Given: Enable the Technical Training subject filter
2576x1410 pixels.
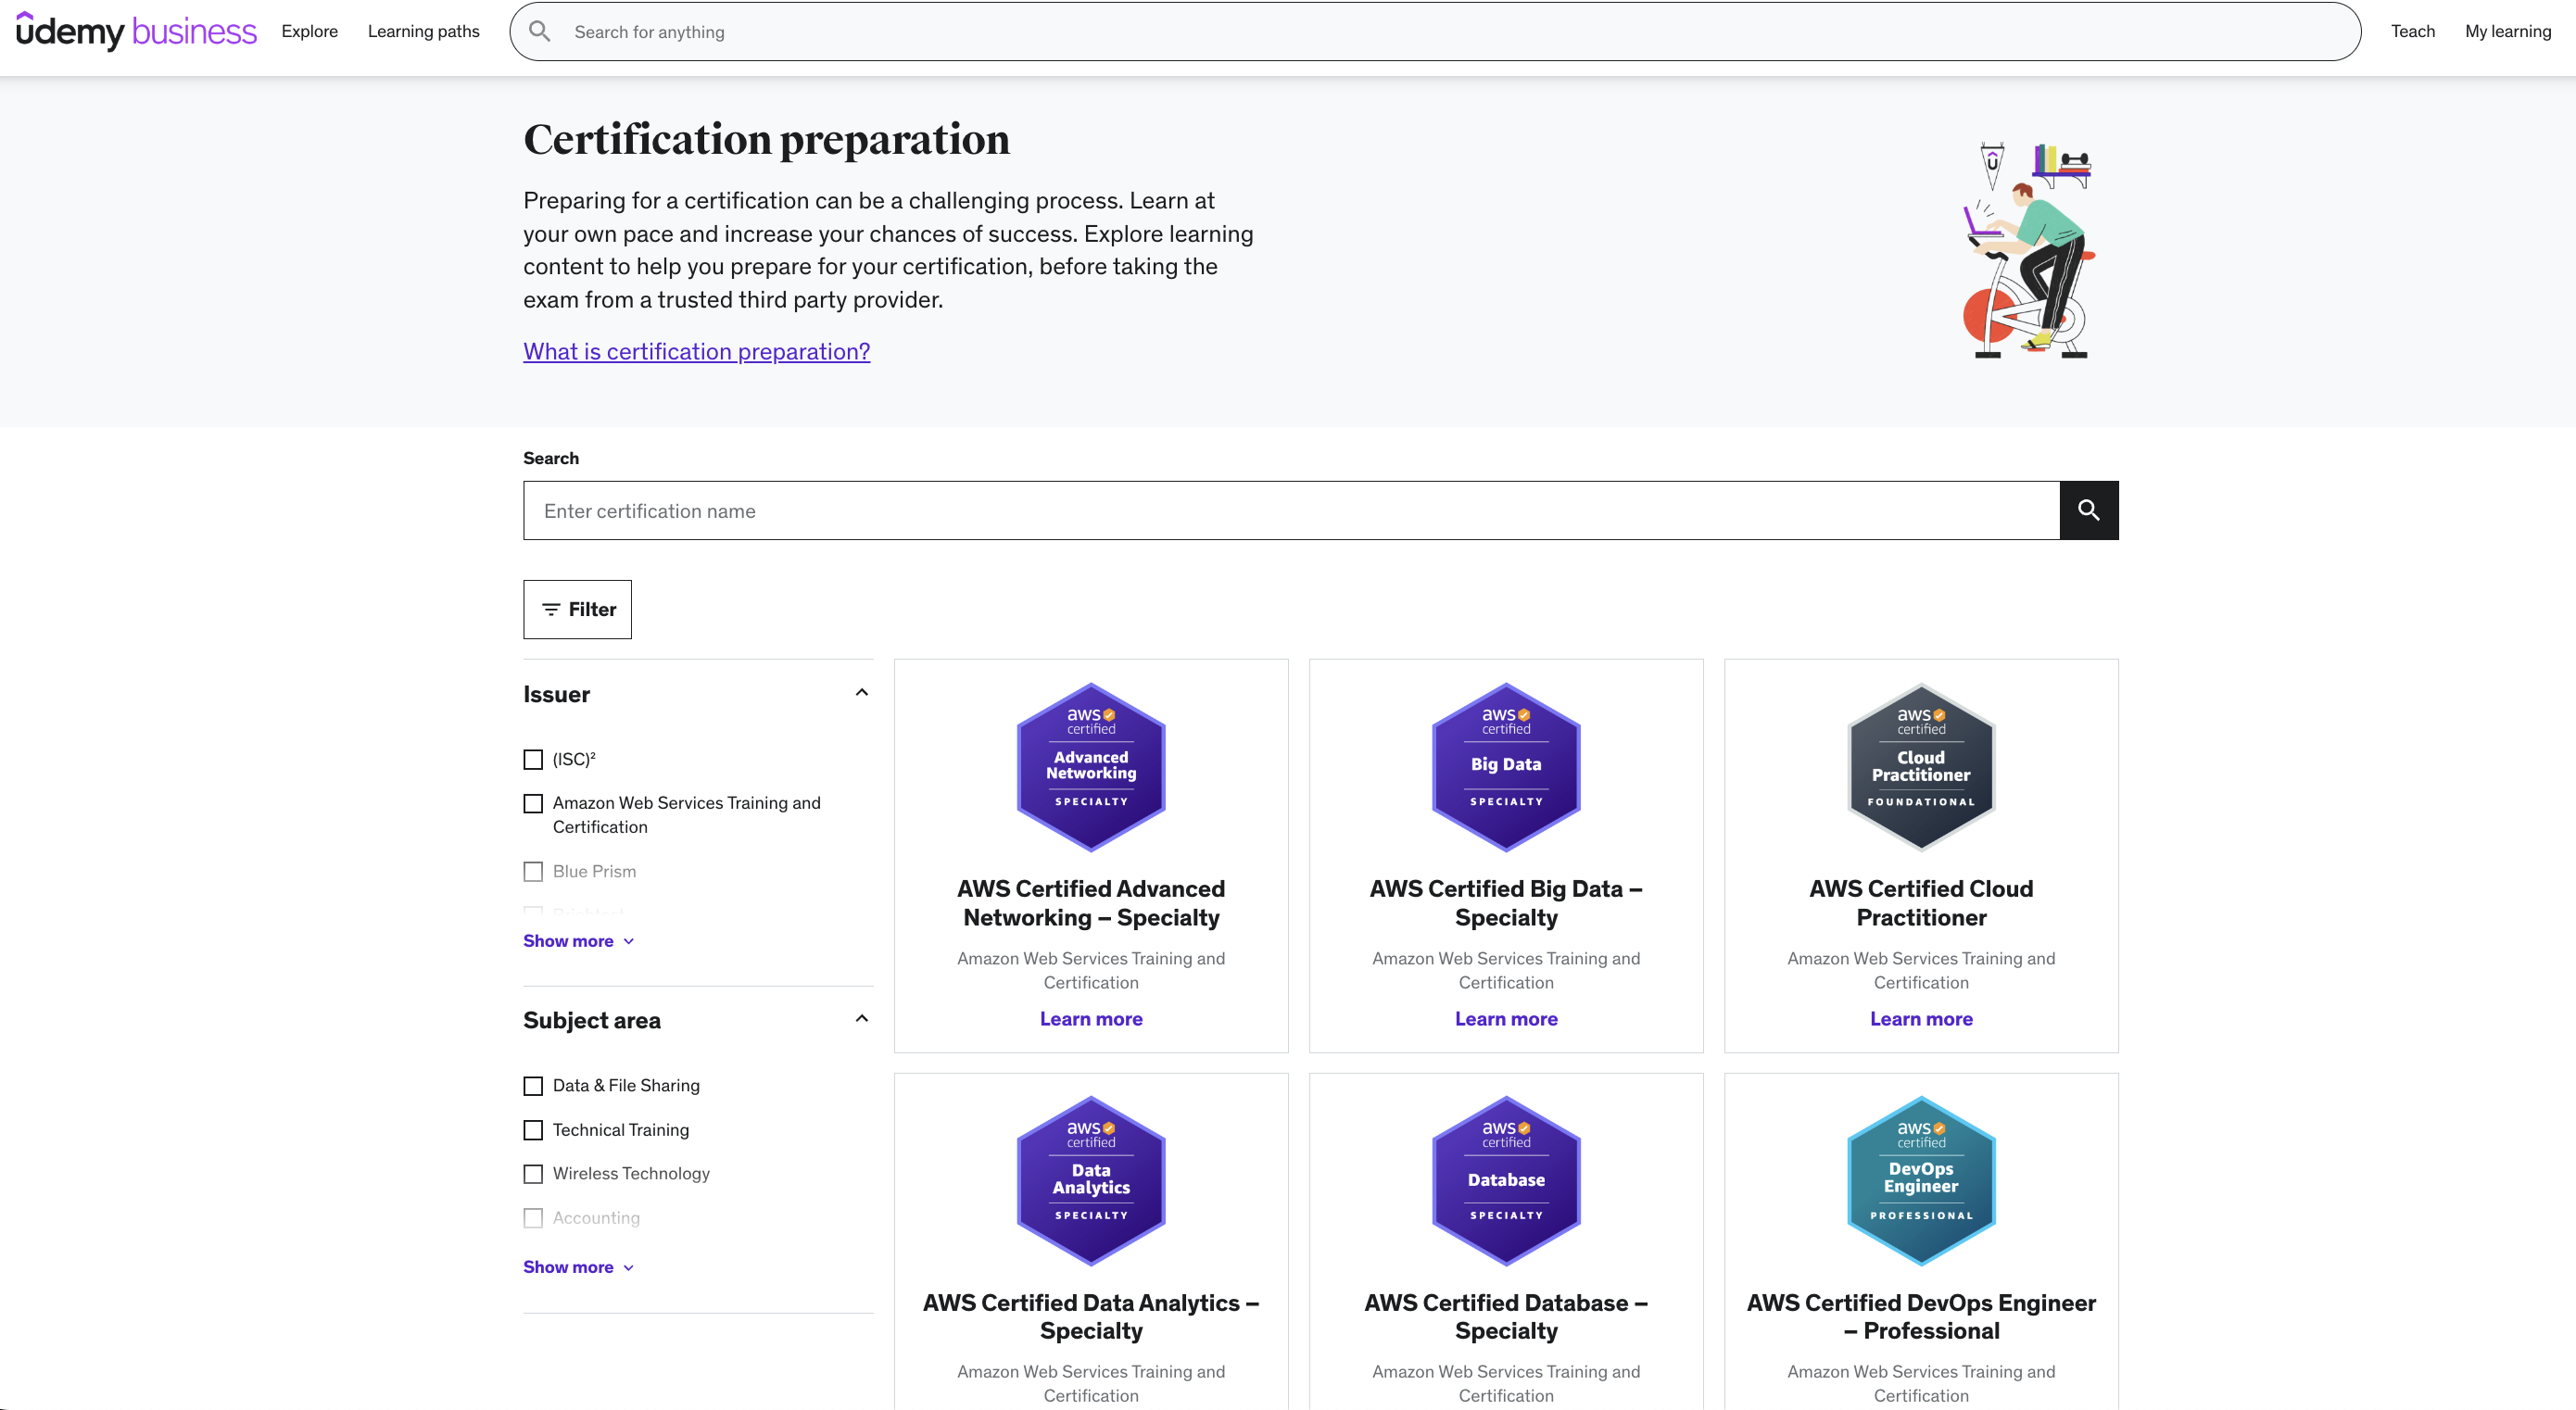Looking at the screenshot, I should (533, 1130).
